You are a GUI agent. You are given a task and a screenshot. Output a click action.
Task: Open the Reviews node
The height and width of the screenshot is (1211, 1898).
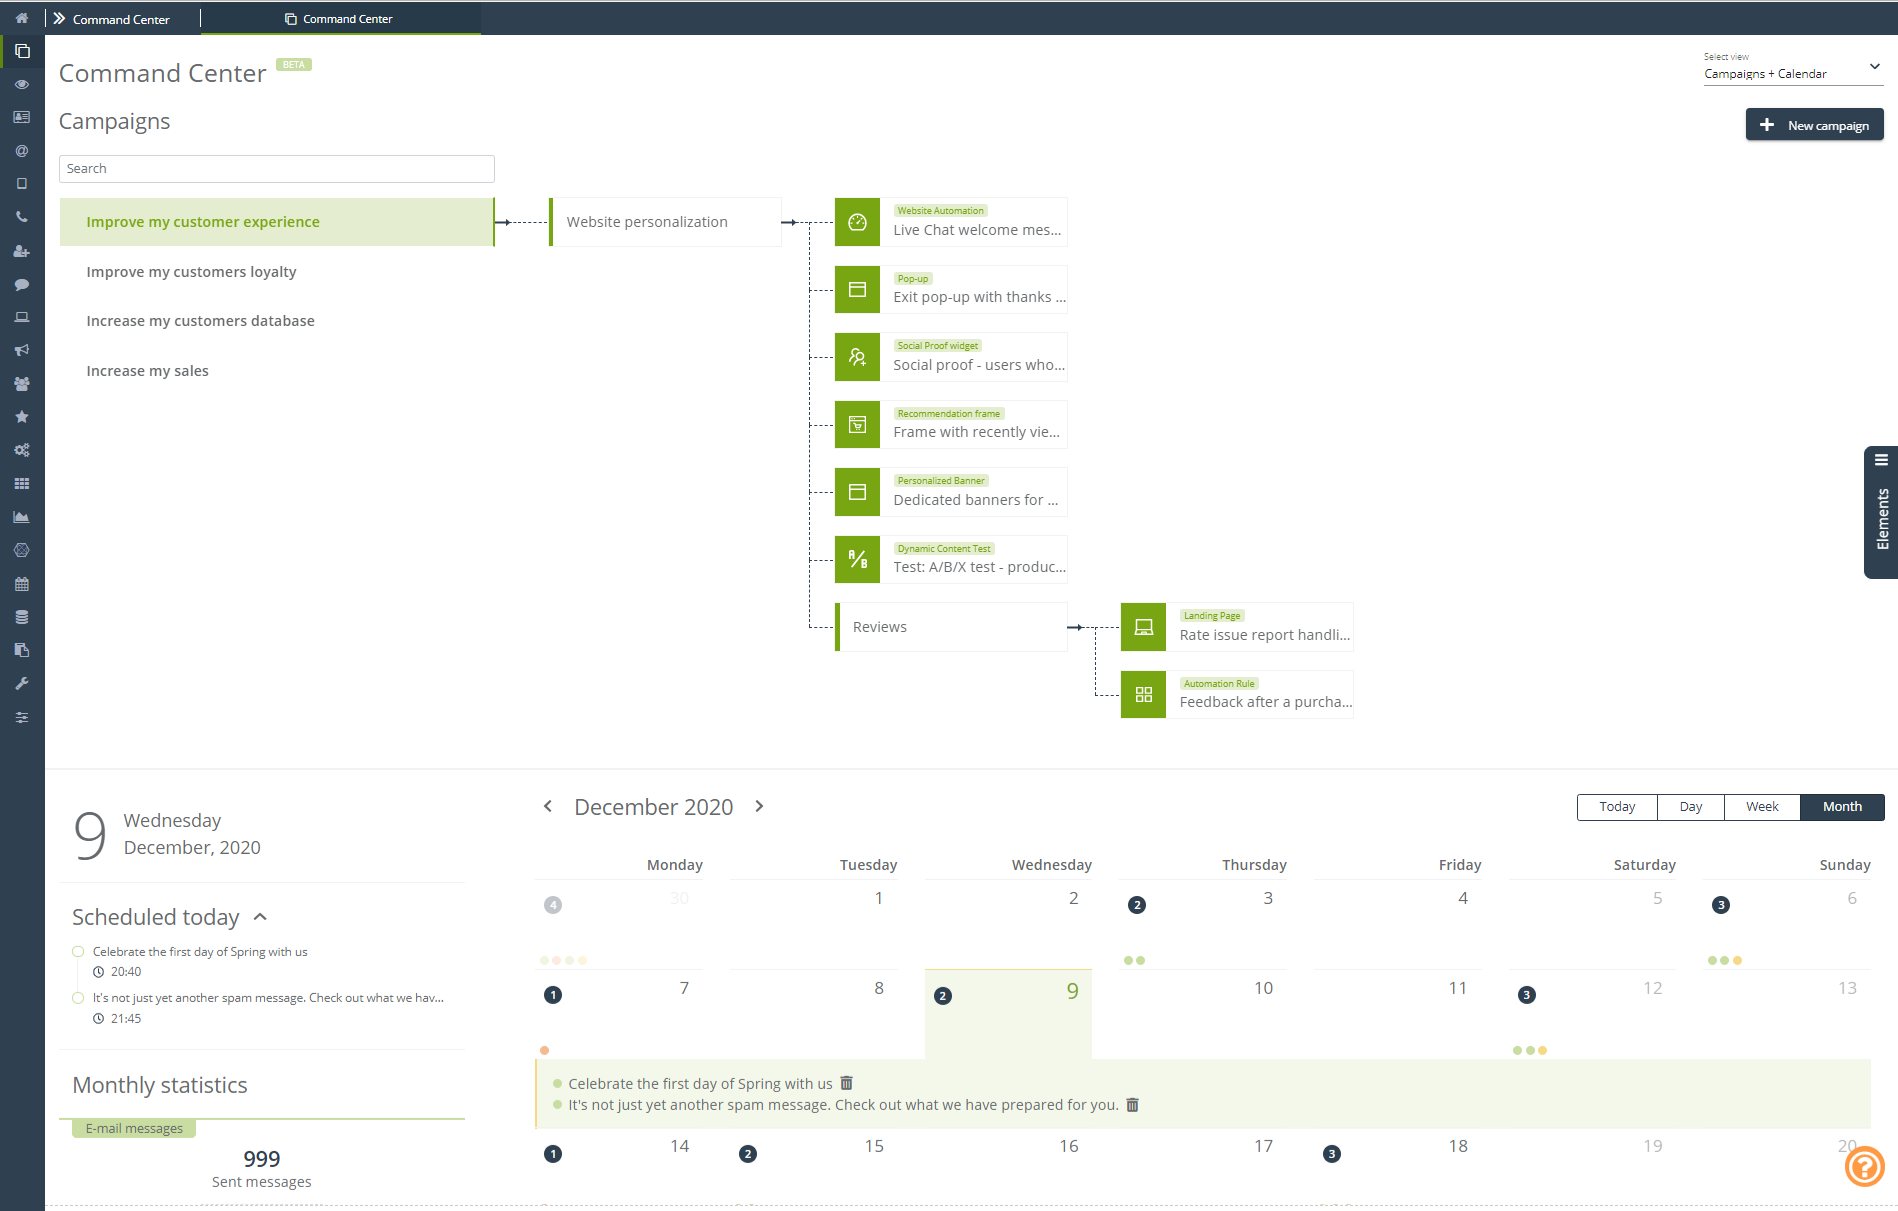pyautogui.click(x=951, y=627)
